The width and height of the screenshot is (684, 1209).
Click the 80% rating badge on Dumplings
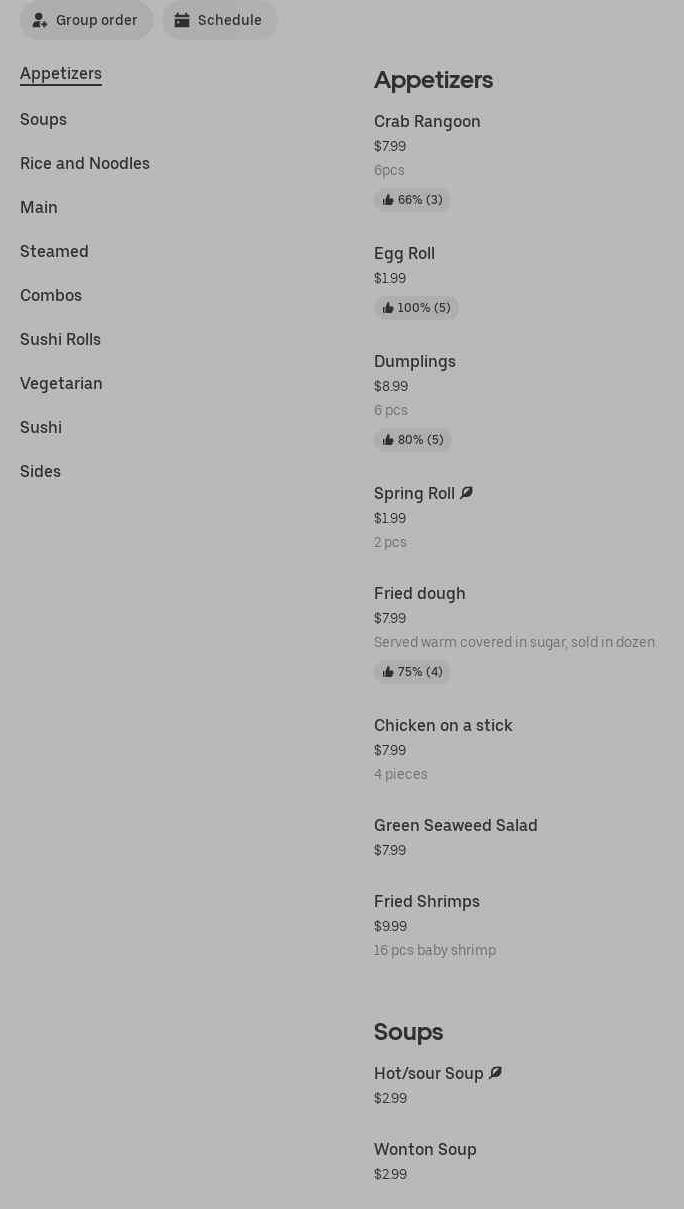tap(412, 440)
